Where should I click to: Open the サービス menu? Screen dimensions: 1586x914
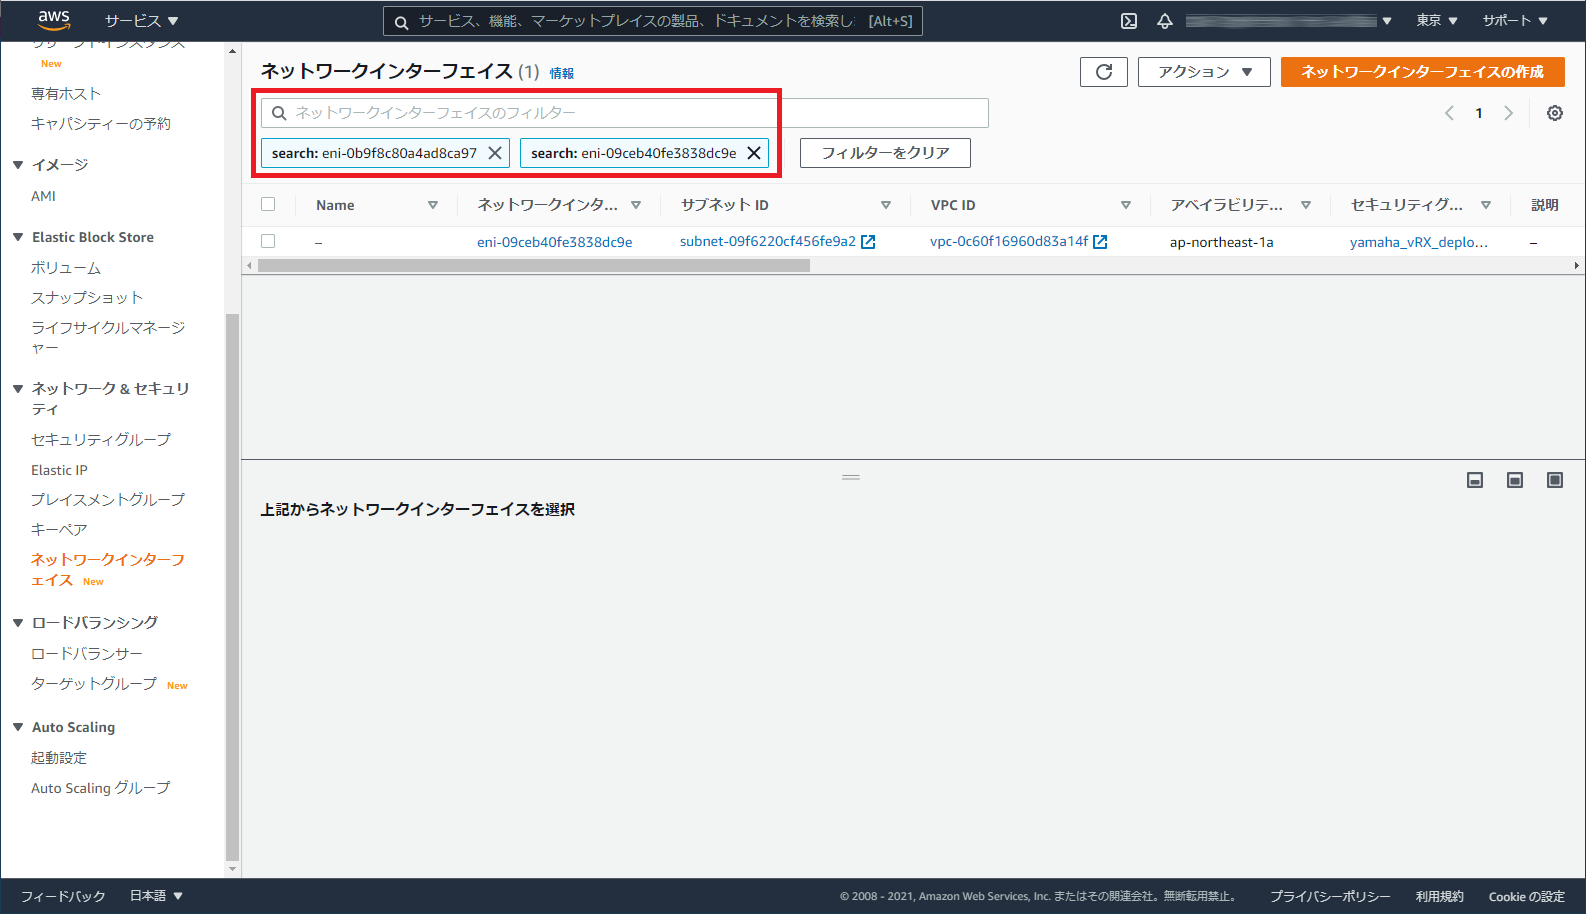pos(141,21)
